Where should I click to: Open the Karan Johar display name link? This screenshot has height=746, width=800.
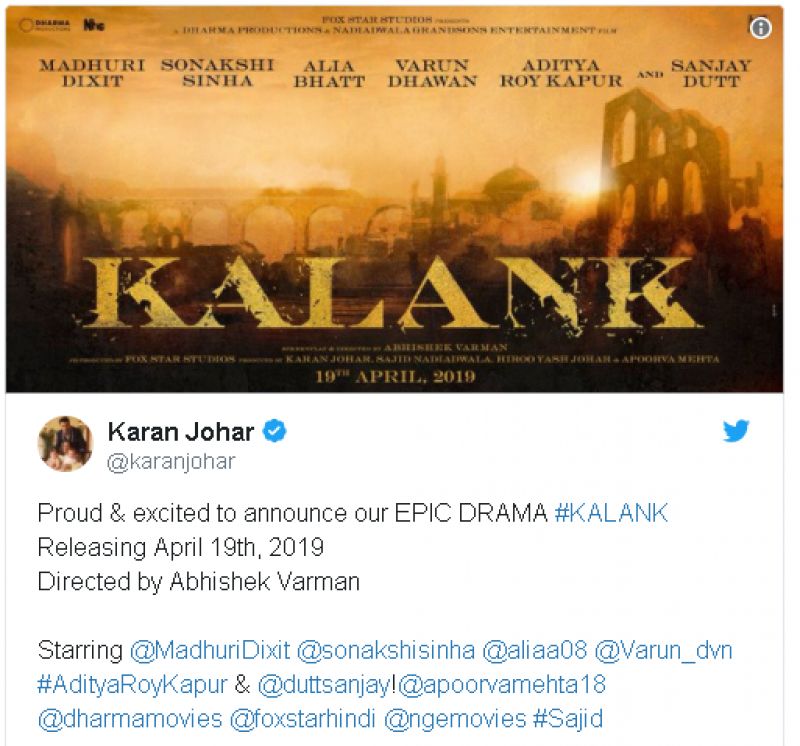(181, 432)
